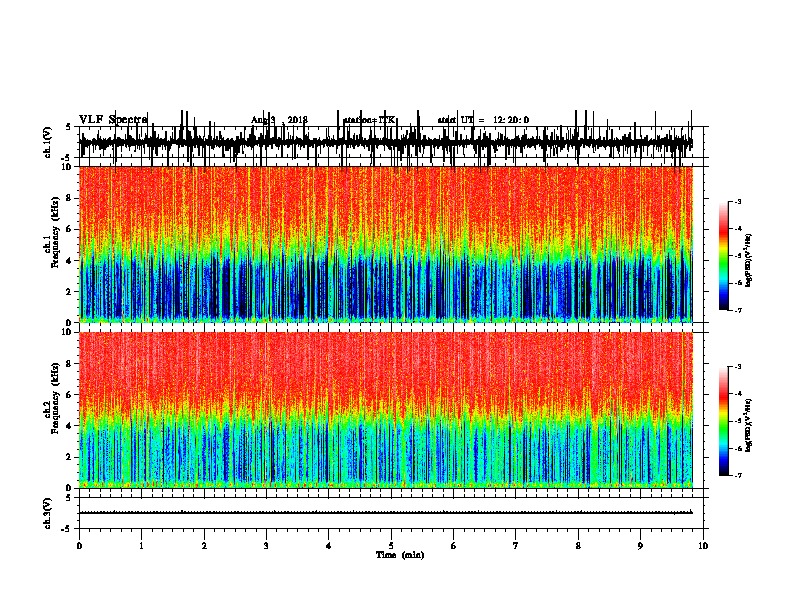Click the ch.1 spectrogram color scale bar
Image resolution: width=792 pixels, height=612 pixels.
(723, 255)
